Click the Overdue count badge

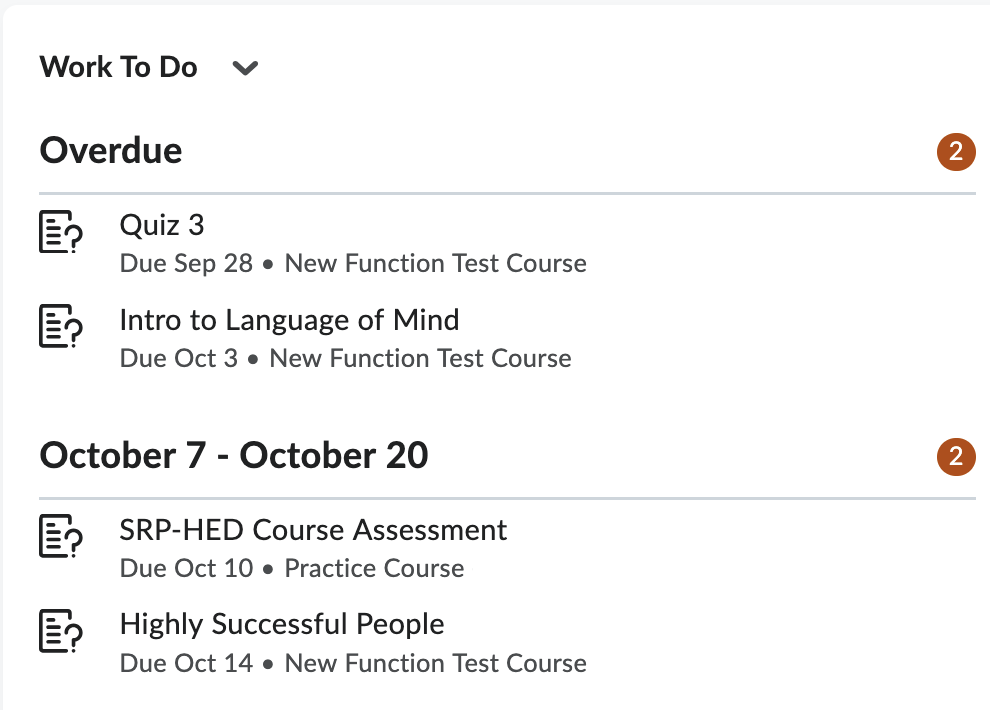coord(955,152)
